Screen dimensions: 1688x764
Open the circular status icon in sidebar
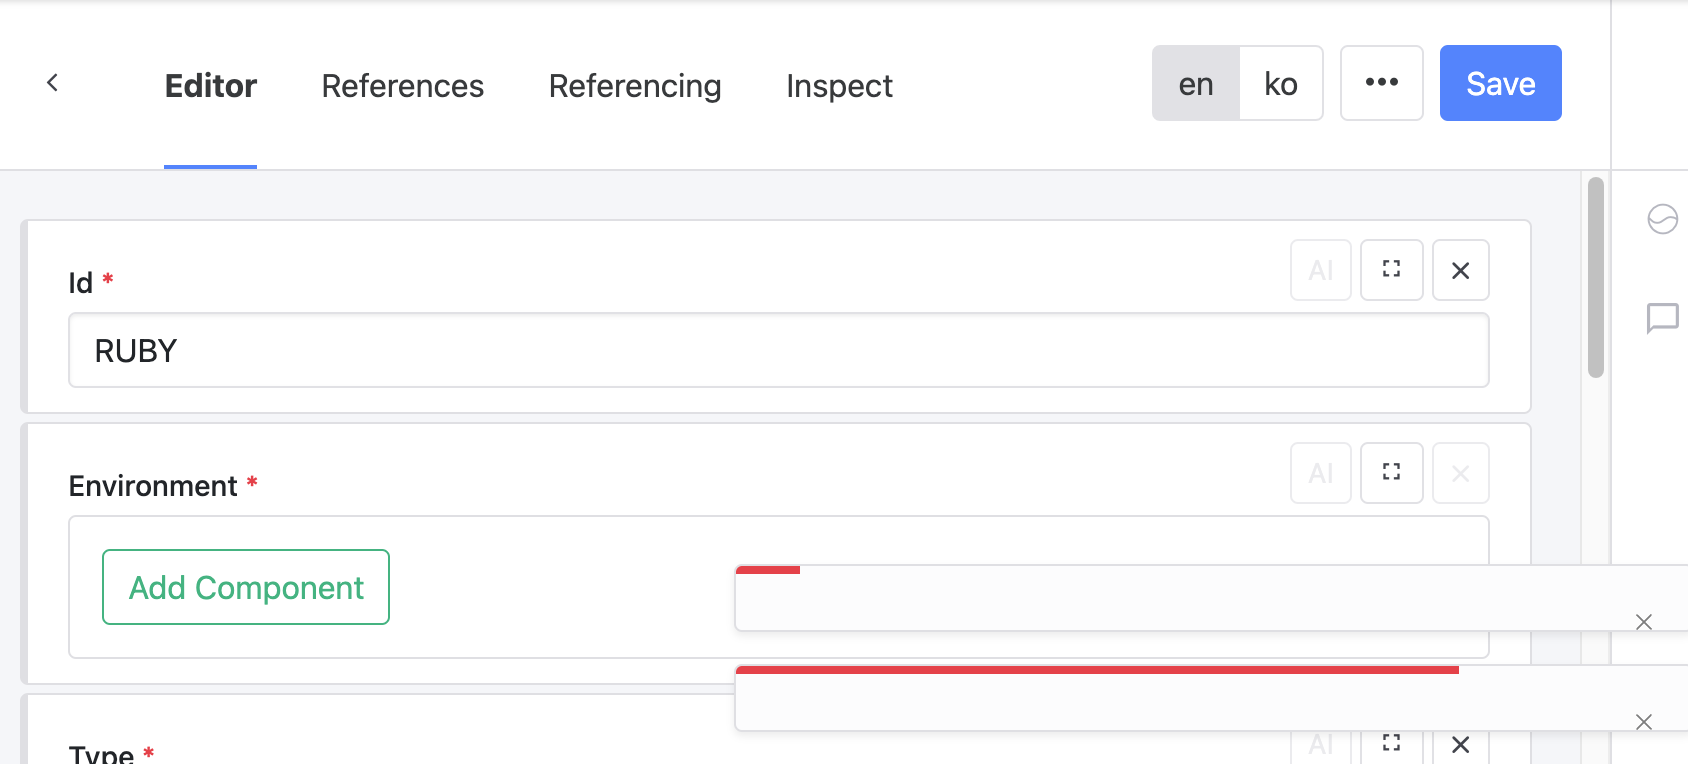pos(1662,218)
